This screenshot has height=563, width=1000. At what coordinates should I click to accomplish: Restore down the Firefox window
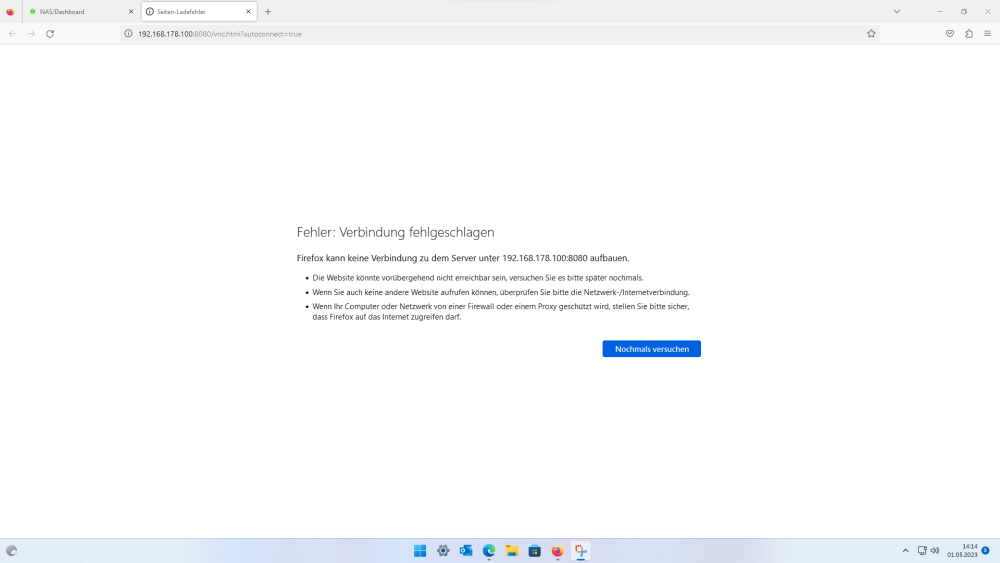(964, 11)
